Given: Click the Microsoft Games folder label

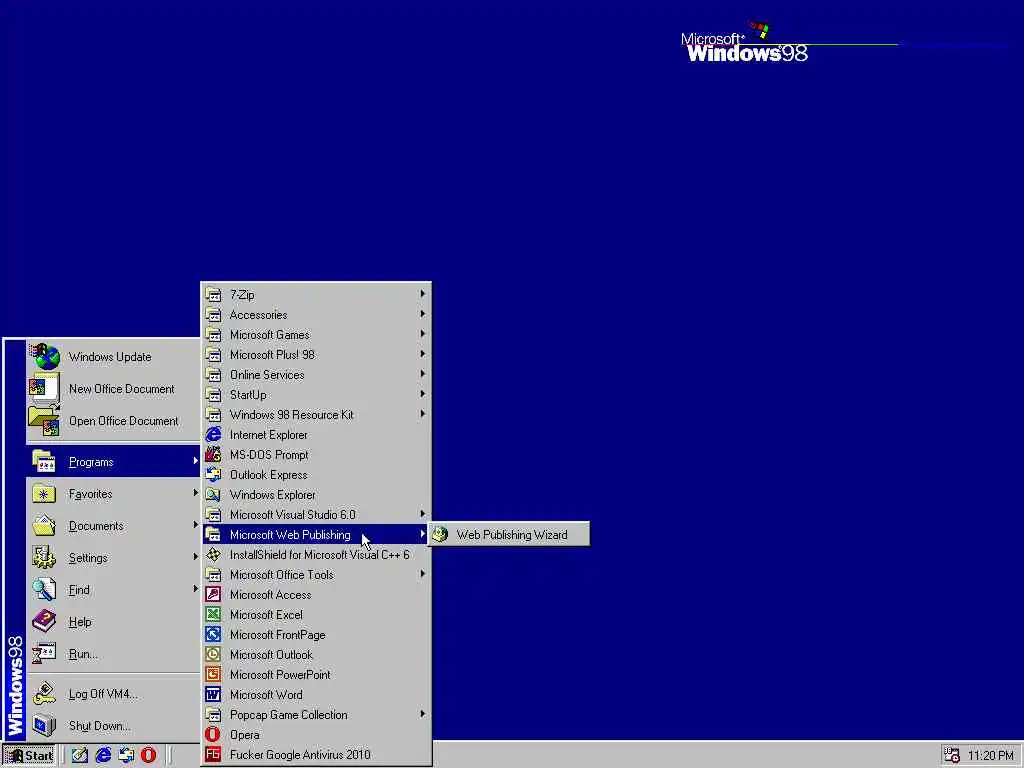Looking at the screenshot, I should [x=270, y=334].
